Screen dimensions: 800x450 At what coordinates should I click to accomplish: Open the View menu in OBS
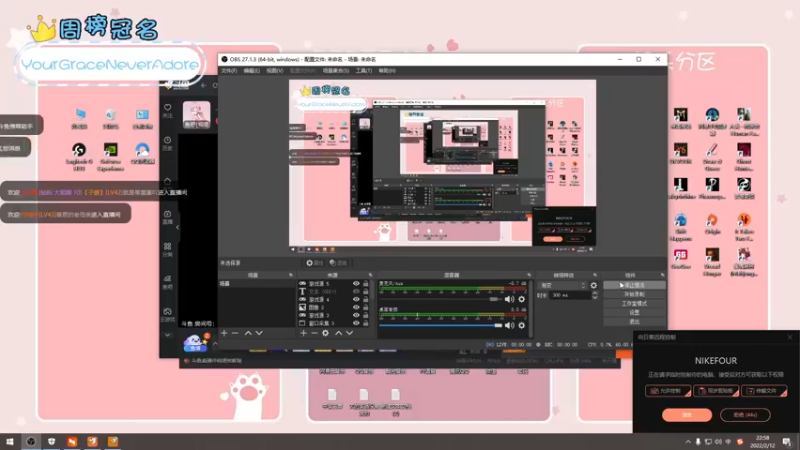(x=274, y=71)
